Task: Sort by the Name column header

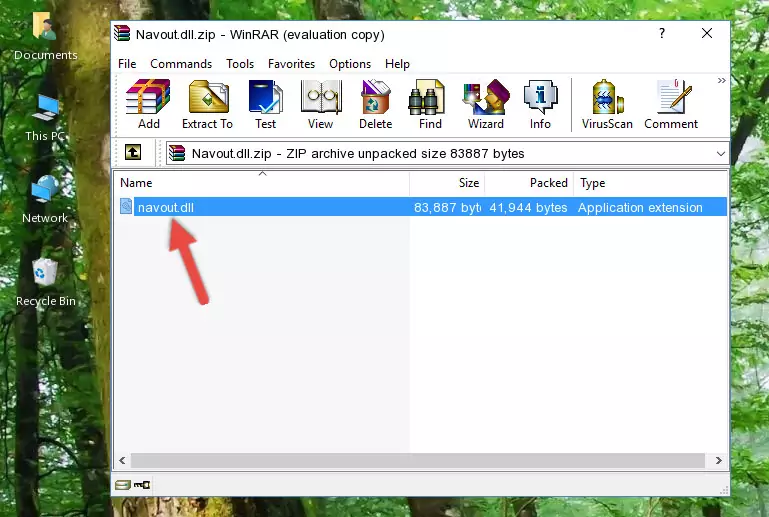Action: click(x=262, y=182)
